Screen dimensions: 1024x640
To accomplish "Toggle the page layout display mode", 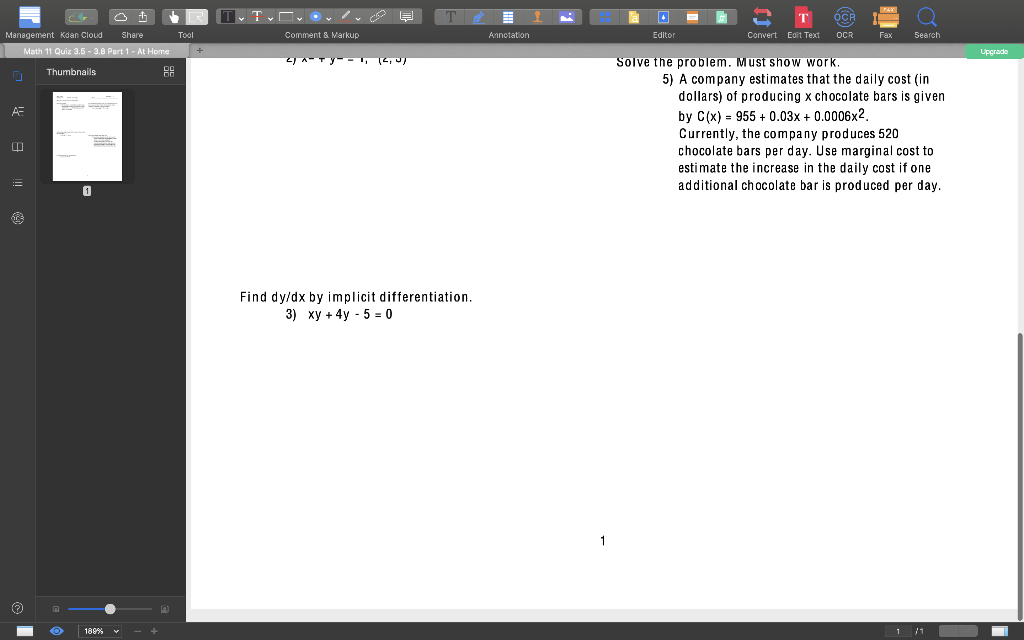I will [x=25, y=631].
